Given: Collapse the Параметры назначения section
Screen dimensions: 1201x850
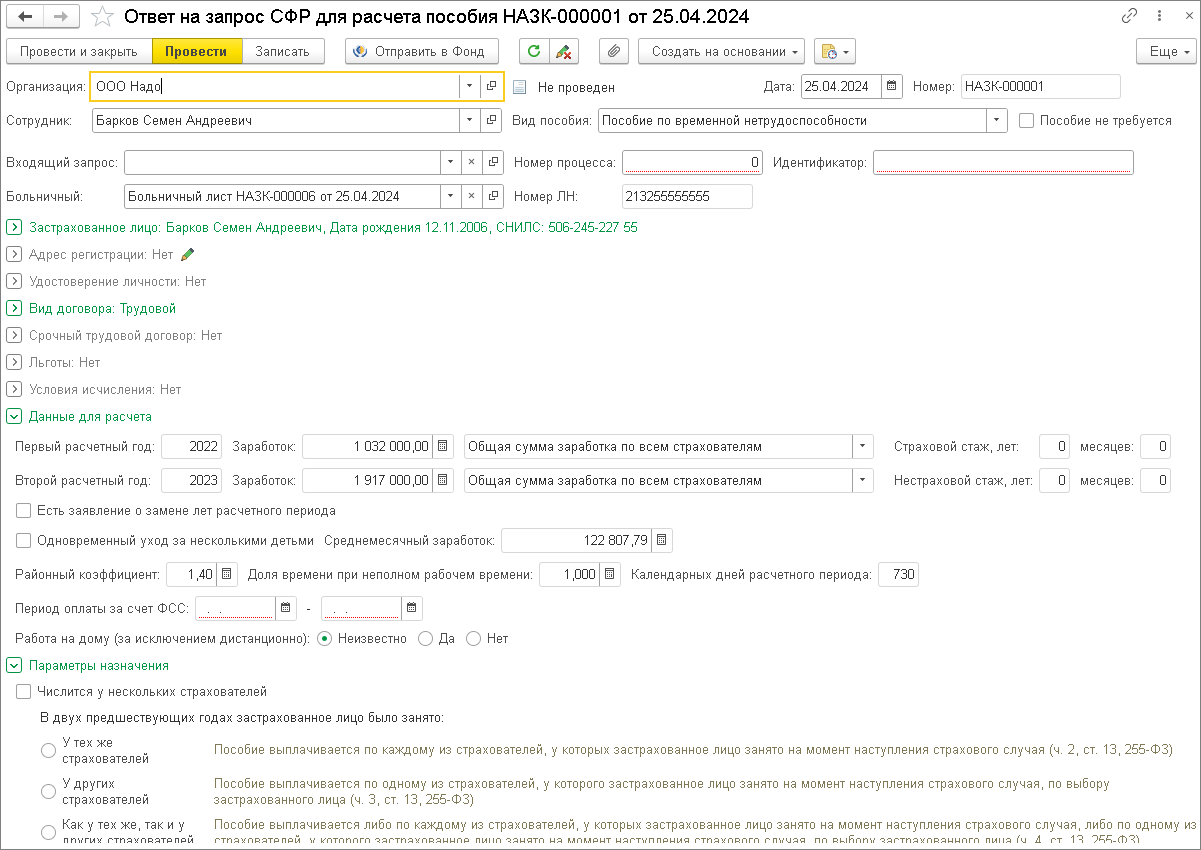Looking at the screenshot, I should tap(14, 665).
